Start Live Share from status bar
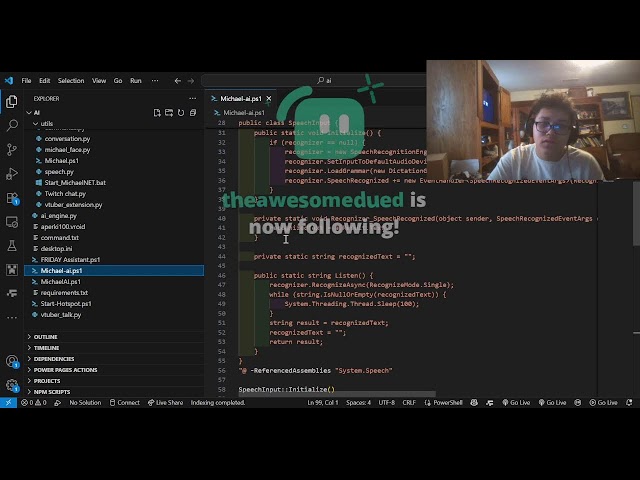640x480 pixels. (166, 402)
